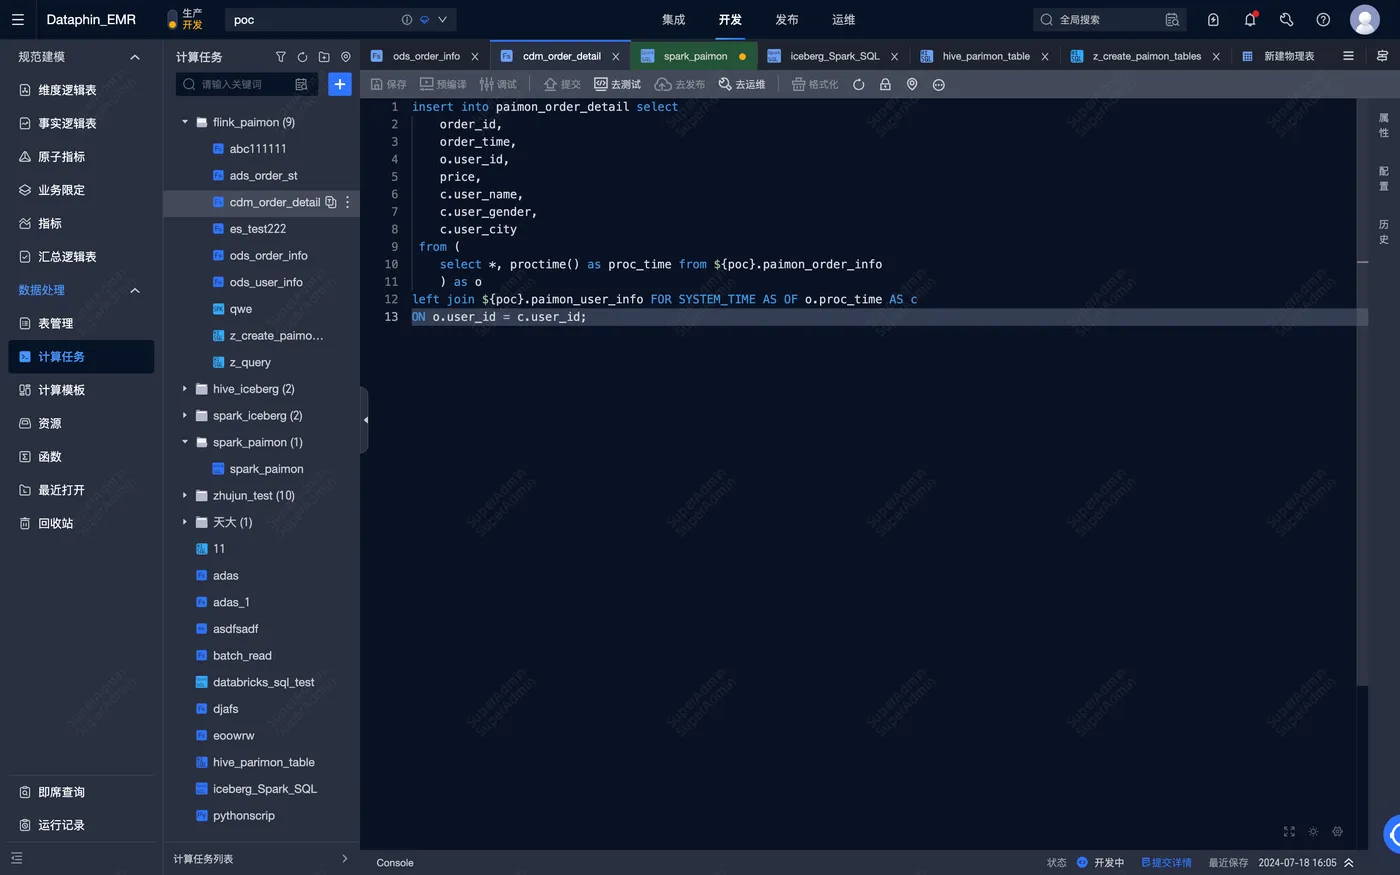Switch the 生产/开发 environment toggle
The image size is (1400, 875).
point(173,20)
